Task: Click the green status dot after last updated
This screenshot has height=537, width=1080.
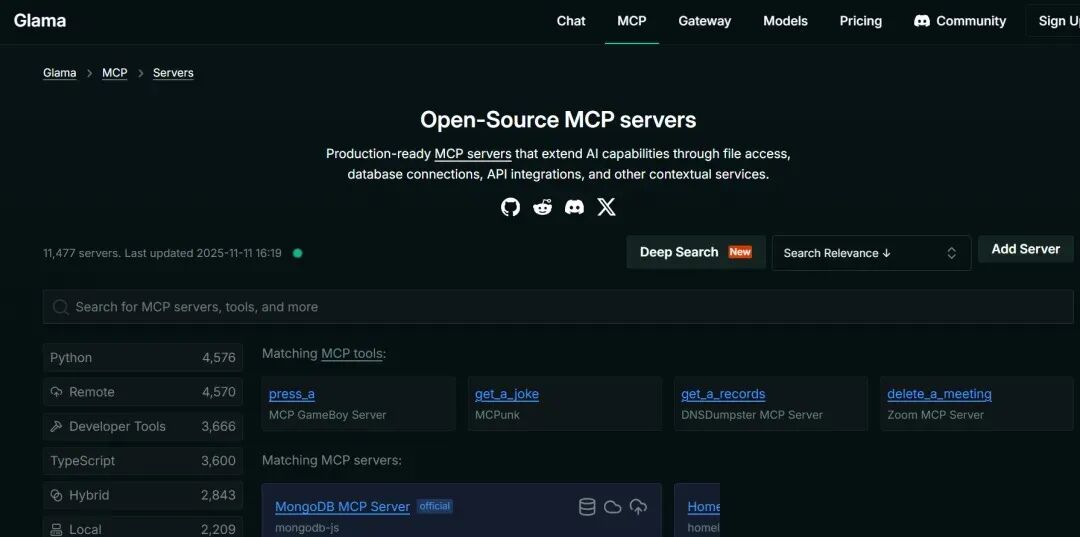Action: tap(298, 253)
